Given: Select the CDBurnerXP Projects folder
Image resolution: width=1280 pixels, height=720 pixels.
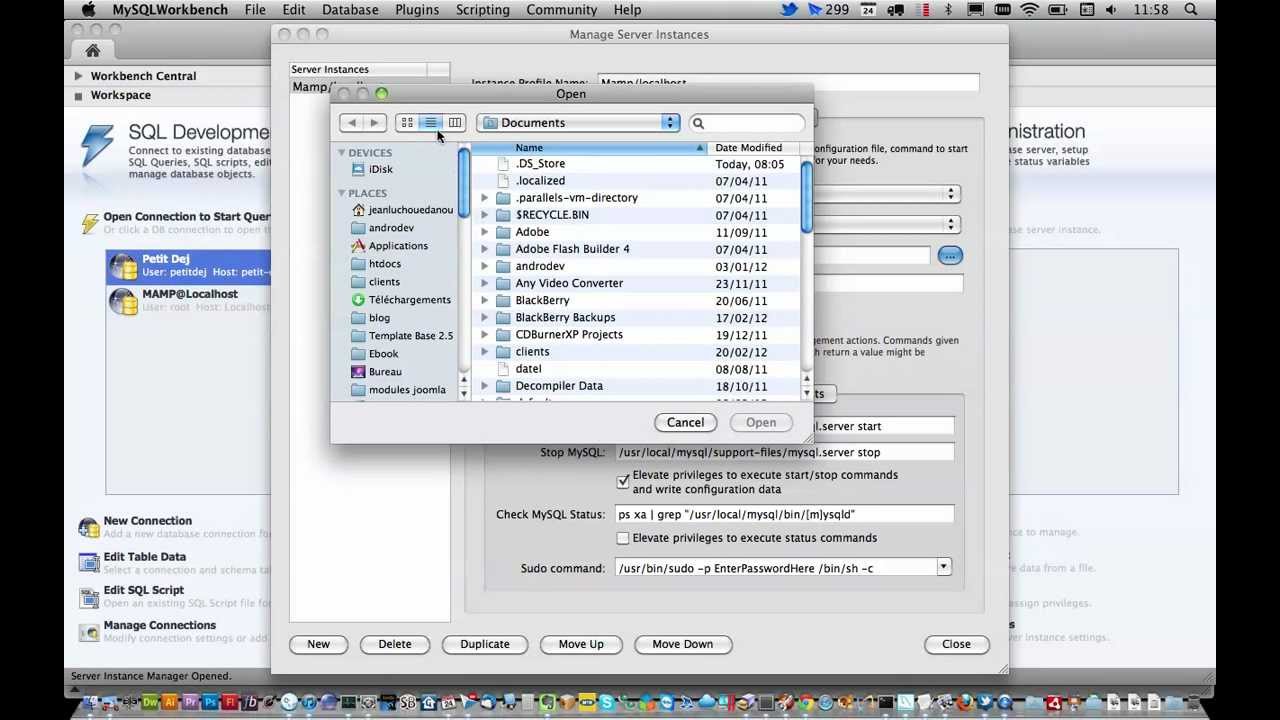Looking at the screenshot, I should click(636, 335).
